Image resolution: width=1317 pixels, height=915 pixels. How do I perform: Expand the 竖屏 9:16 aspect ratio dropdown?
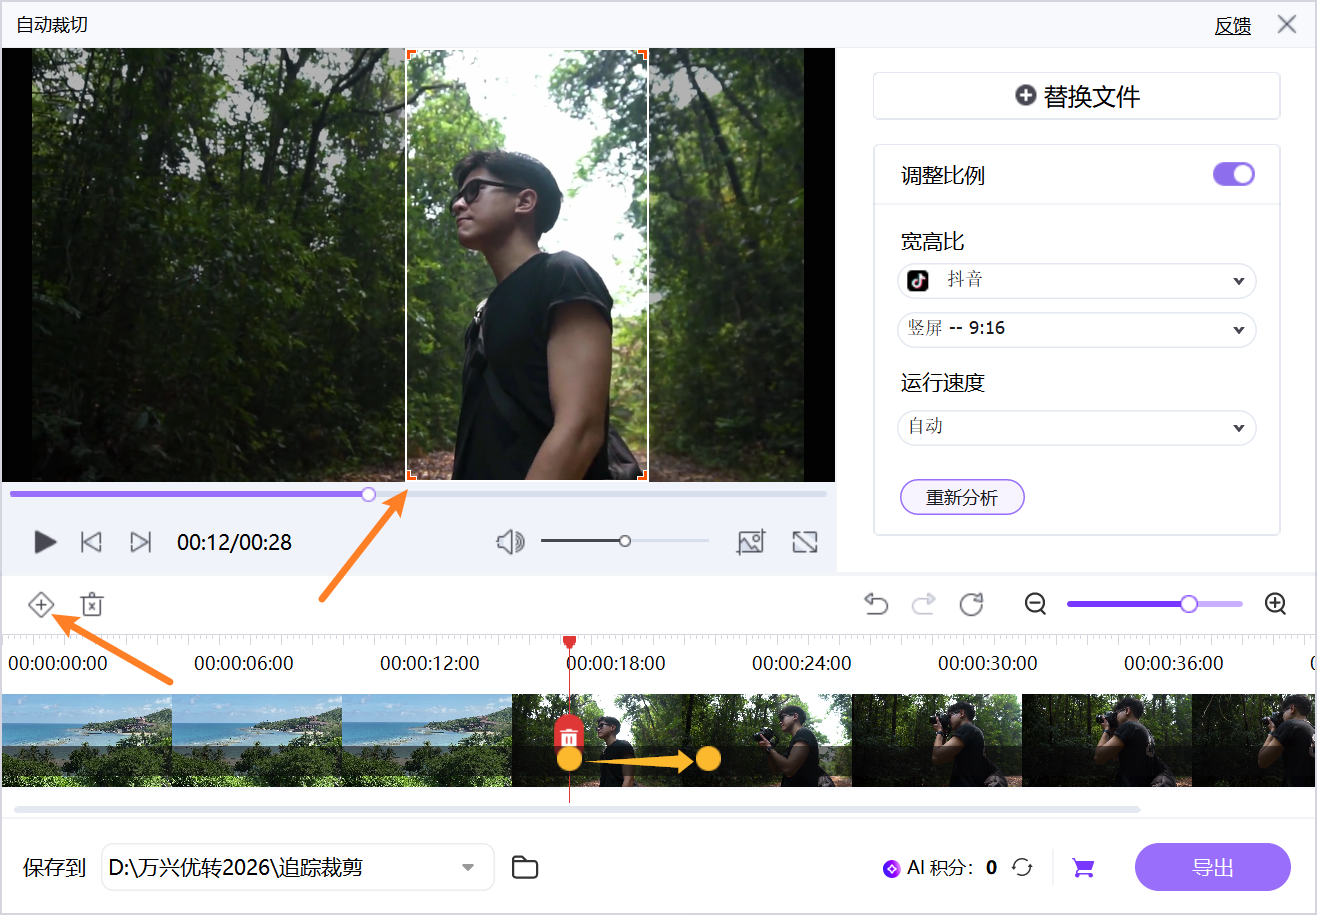[x=1076, y=330]
